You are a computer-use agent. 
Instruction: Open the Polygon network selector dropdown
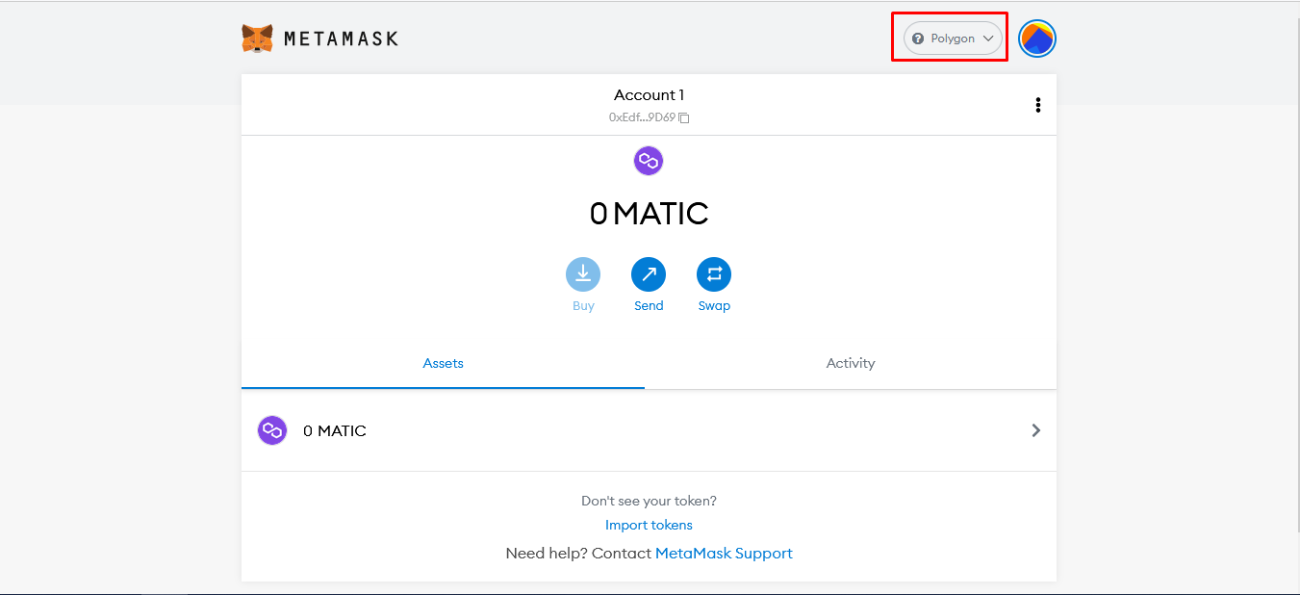point(951,38)
